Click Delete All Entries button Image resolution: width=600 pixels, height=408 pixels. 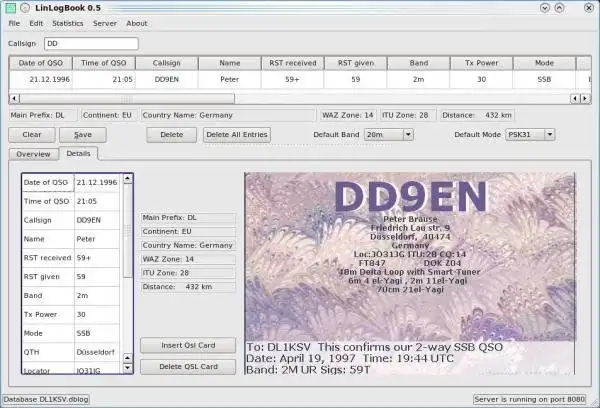(237, 135)
